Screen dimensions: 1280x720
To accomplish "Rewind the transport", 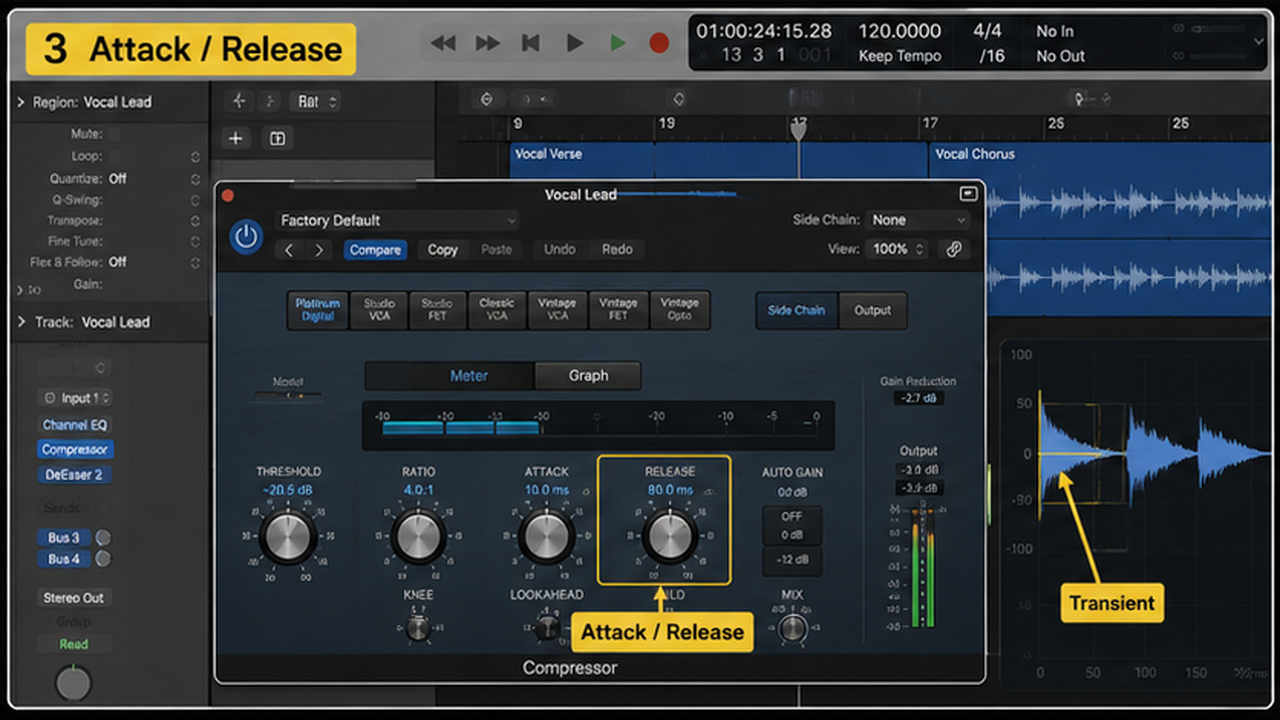I will click(443, 43).
